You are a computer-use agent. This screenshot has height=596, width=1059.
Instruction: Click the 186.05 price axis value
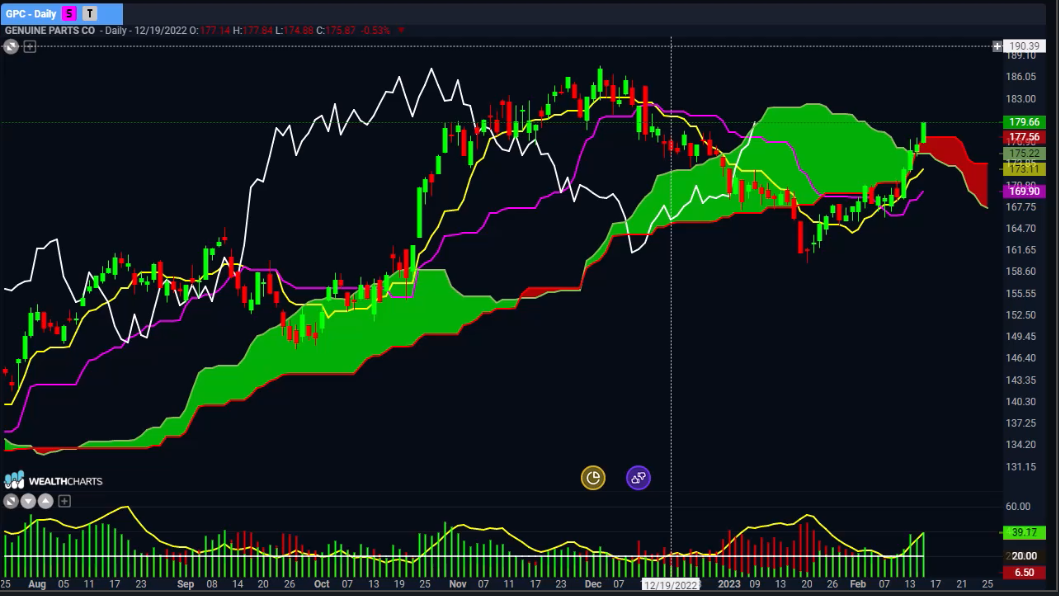(1021, 77)
